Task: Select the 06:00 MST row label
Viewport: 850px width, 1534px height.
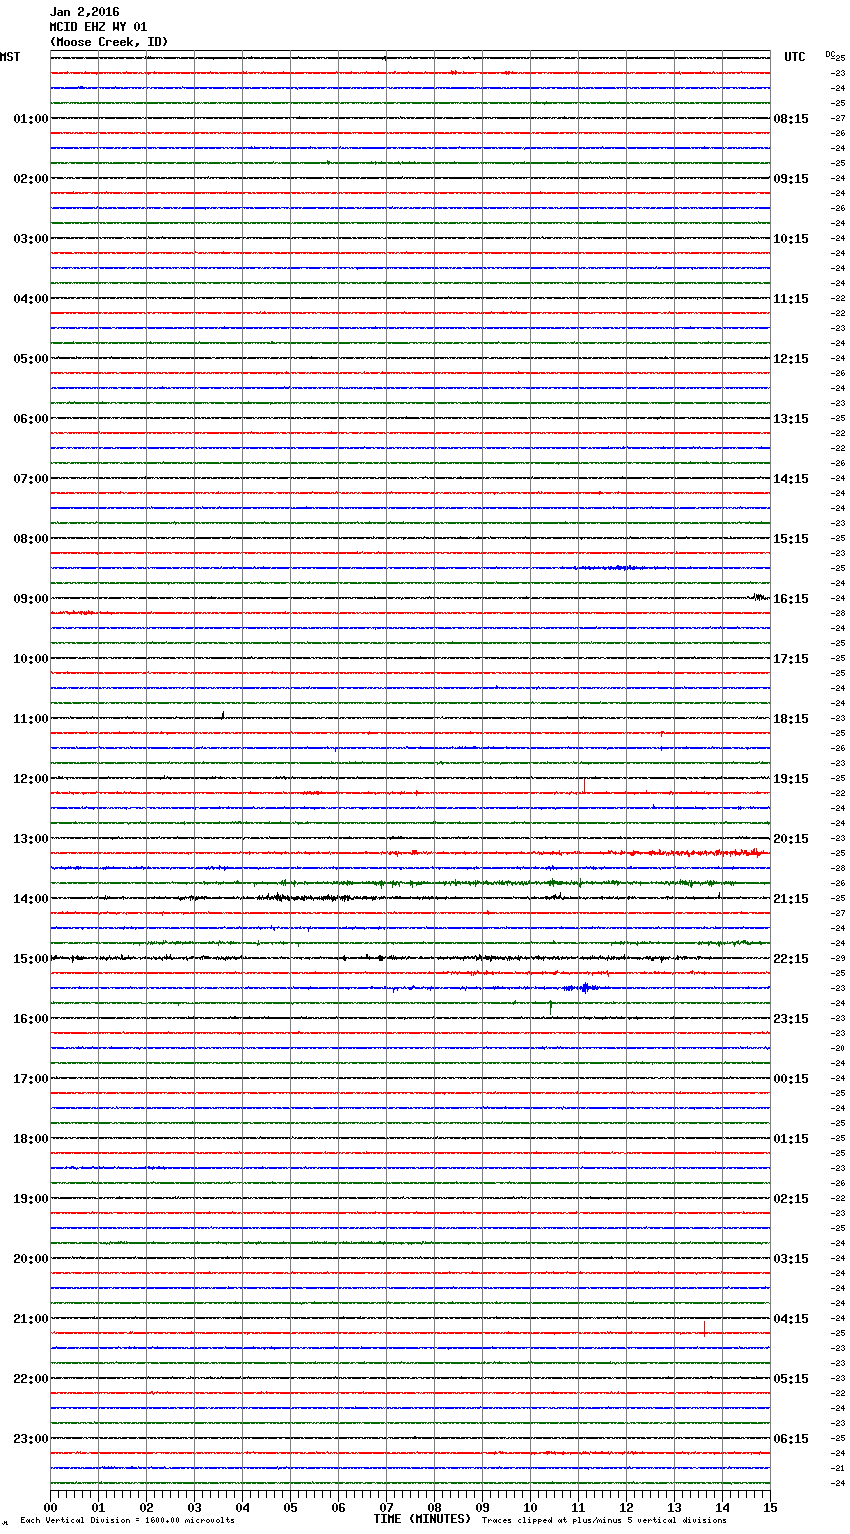Action: [31, 419]
